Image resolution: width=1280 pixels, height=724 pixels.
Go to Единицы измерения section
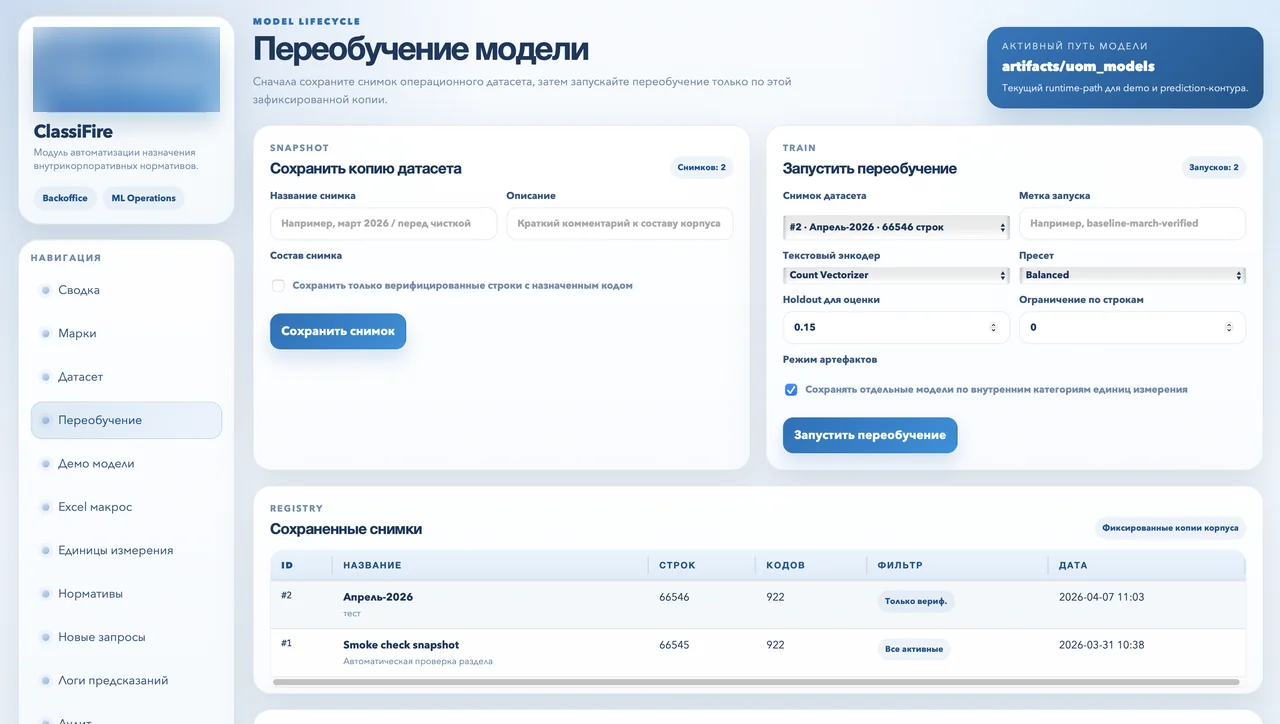coord(126,550)
